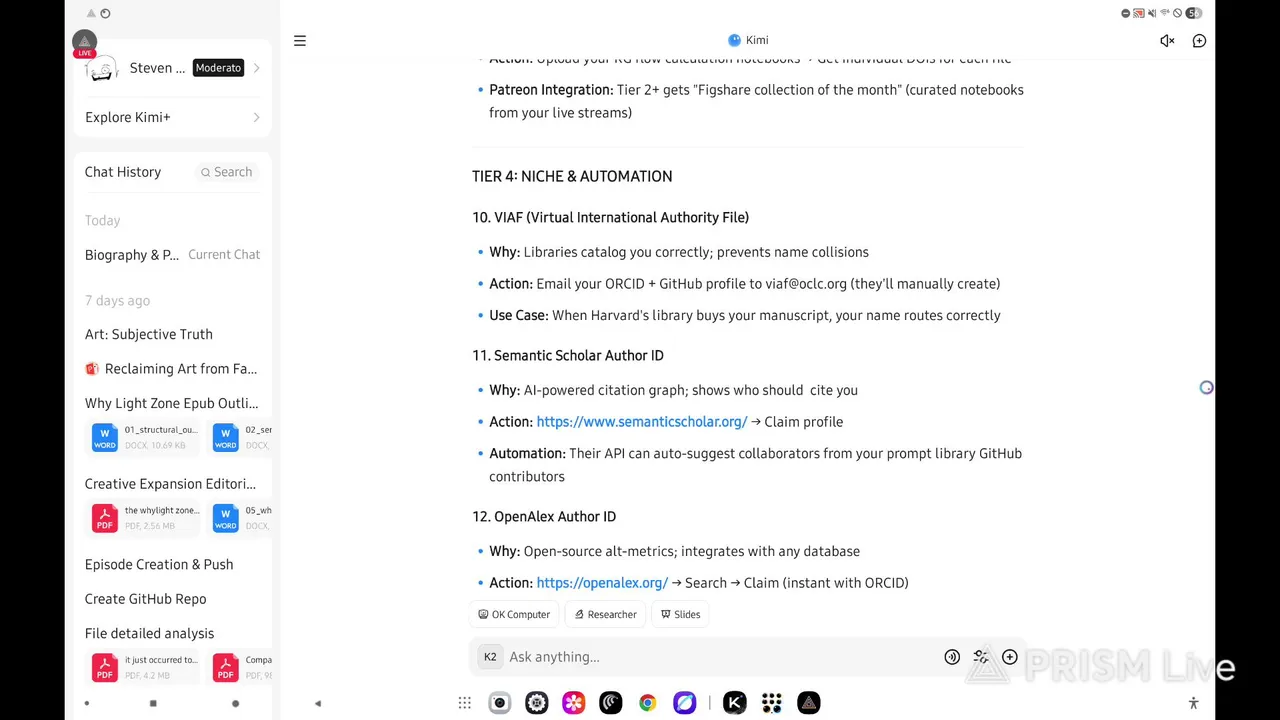Select the OK Computer mode button
This screenshot has height=720, width=1280.
click(x=514, y=615)
